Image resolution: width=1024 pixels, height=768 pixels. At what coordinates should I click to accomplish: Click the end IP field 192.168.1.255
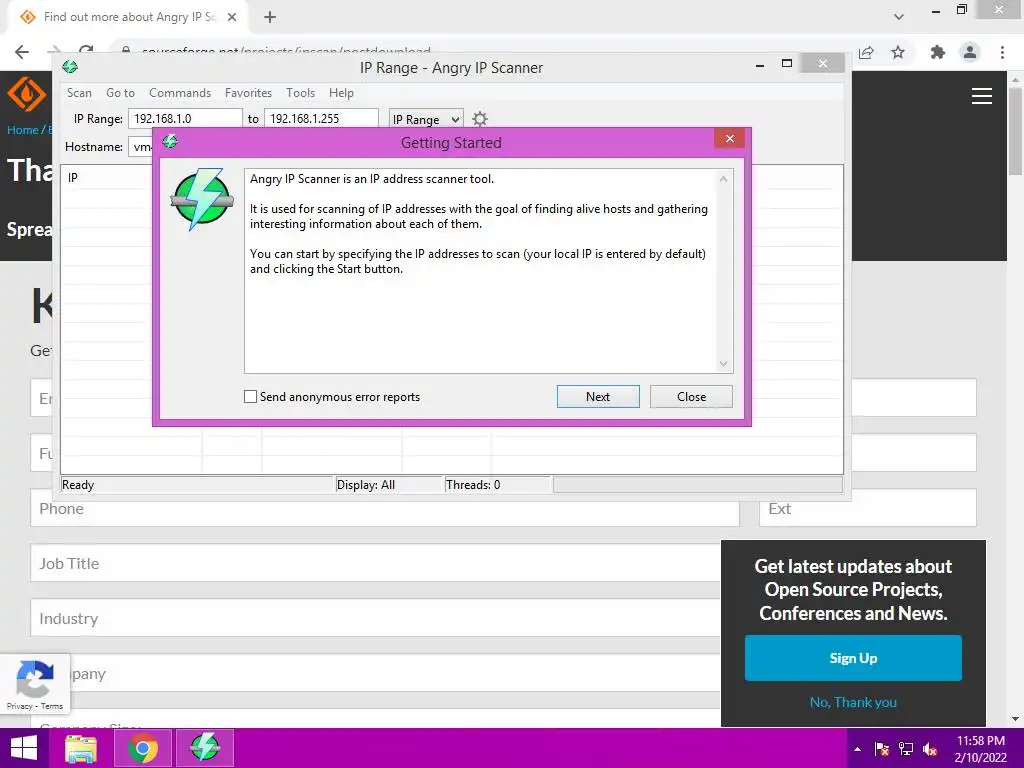pyautogui.click(x=321, y=119)
